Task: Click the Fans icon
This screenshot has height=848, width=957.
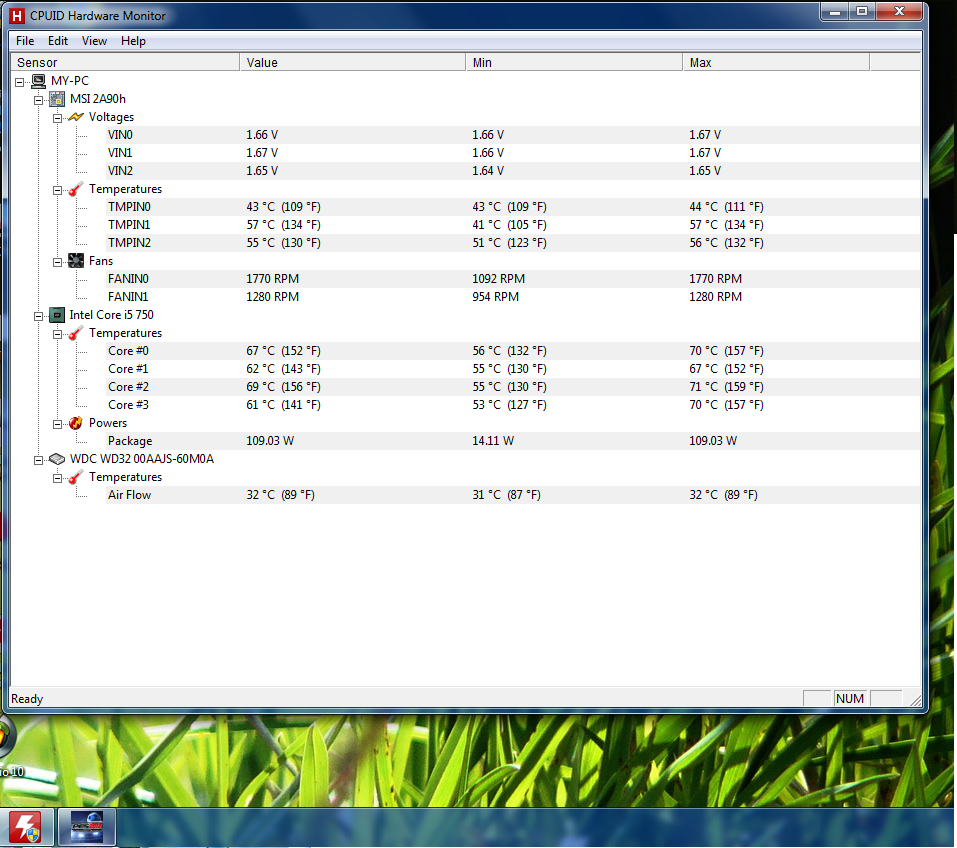Action: tap(76, 261)
